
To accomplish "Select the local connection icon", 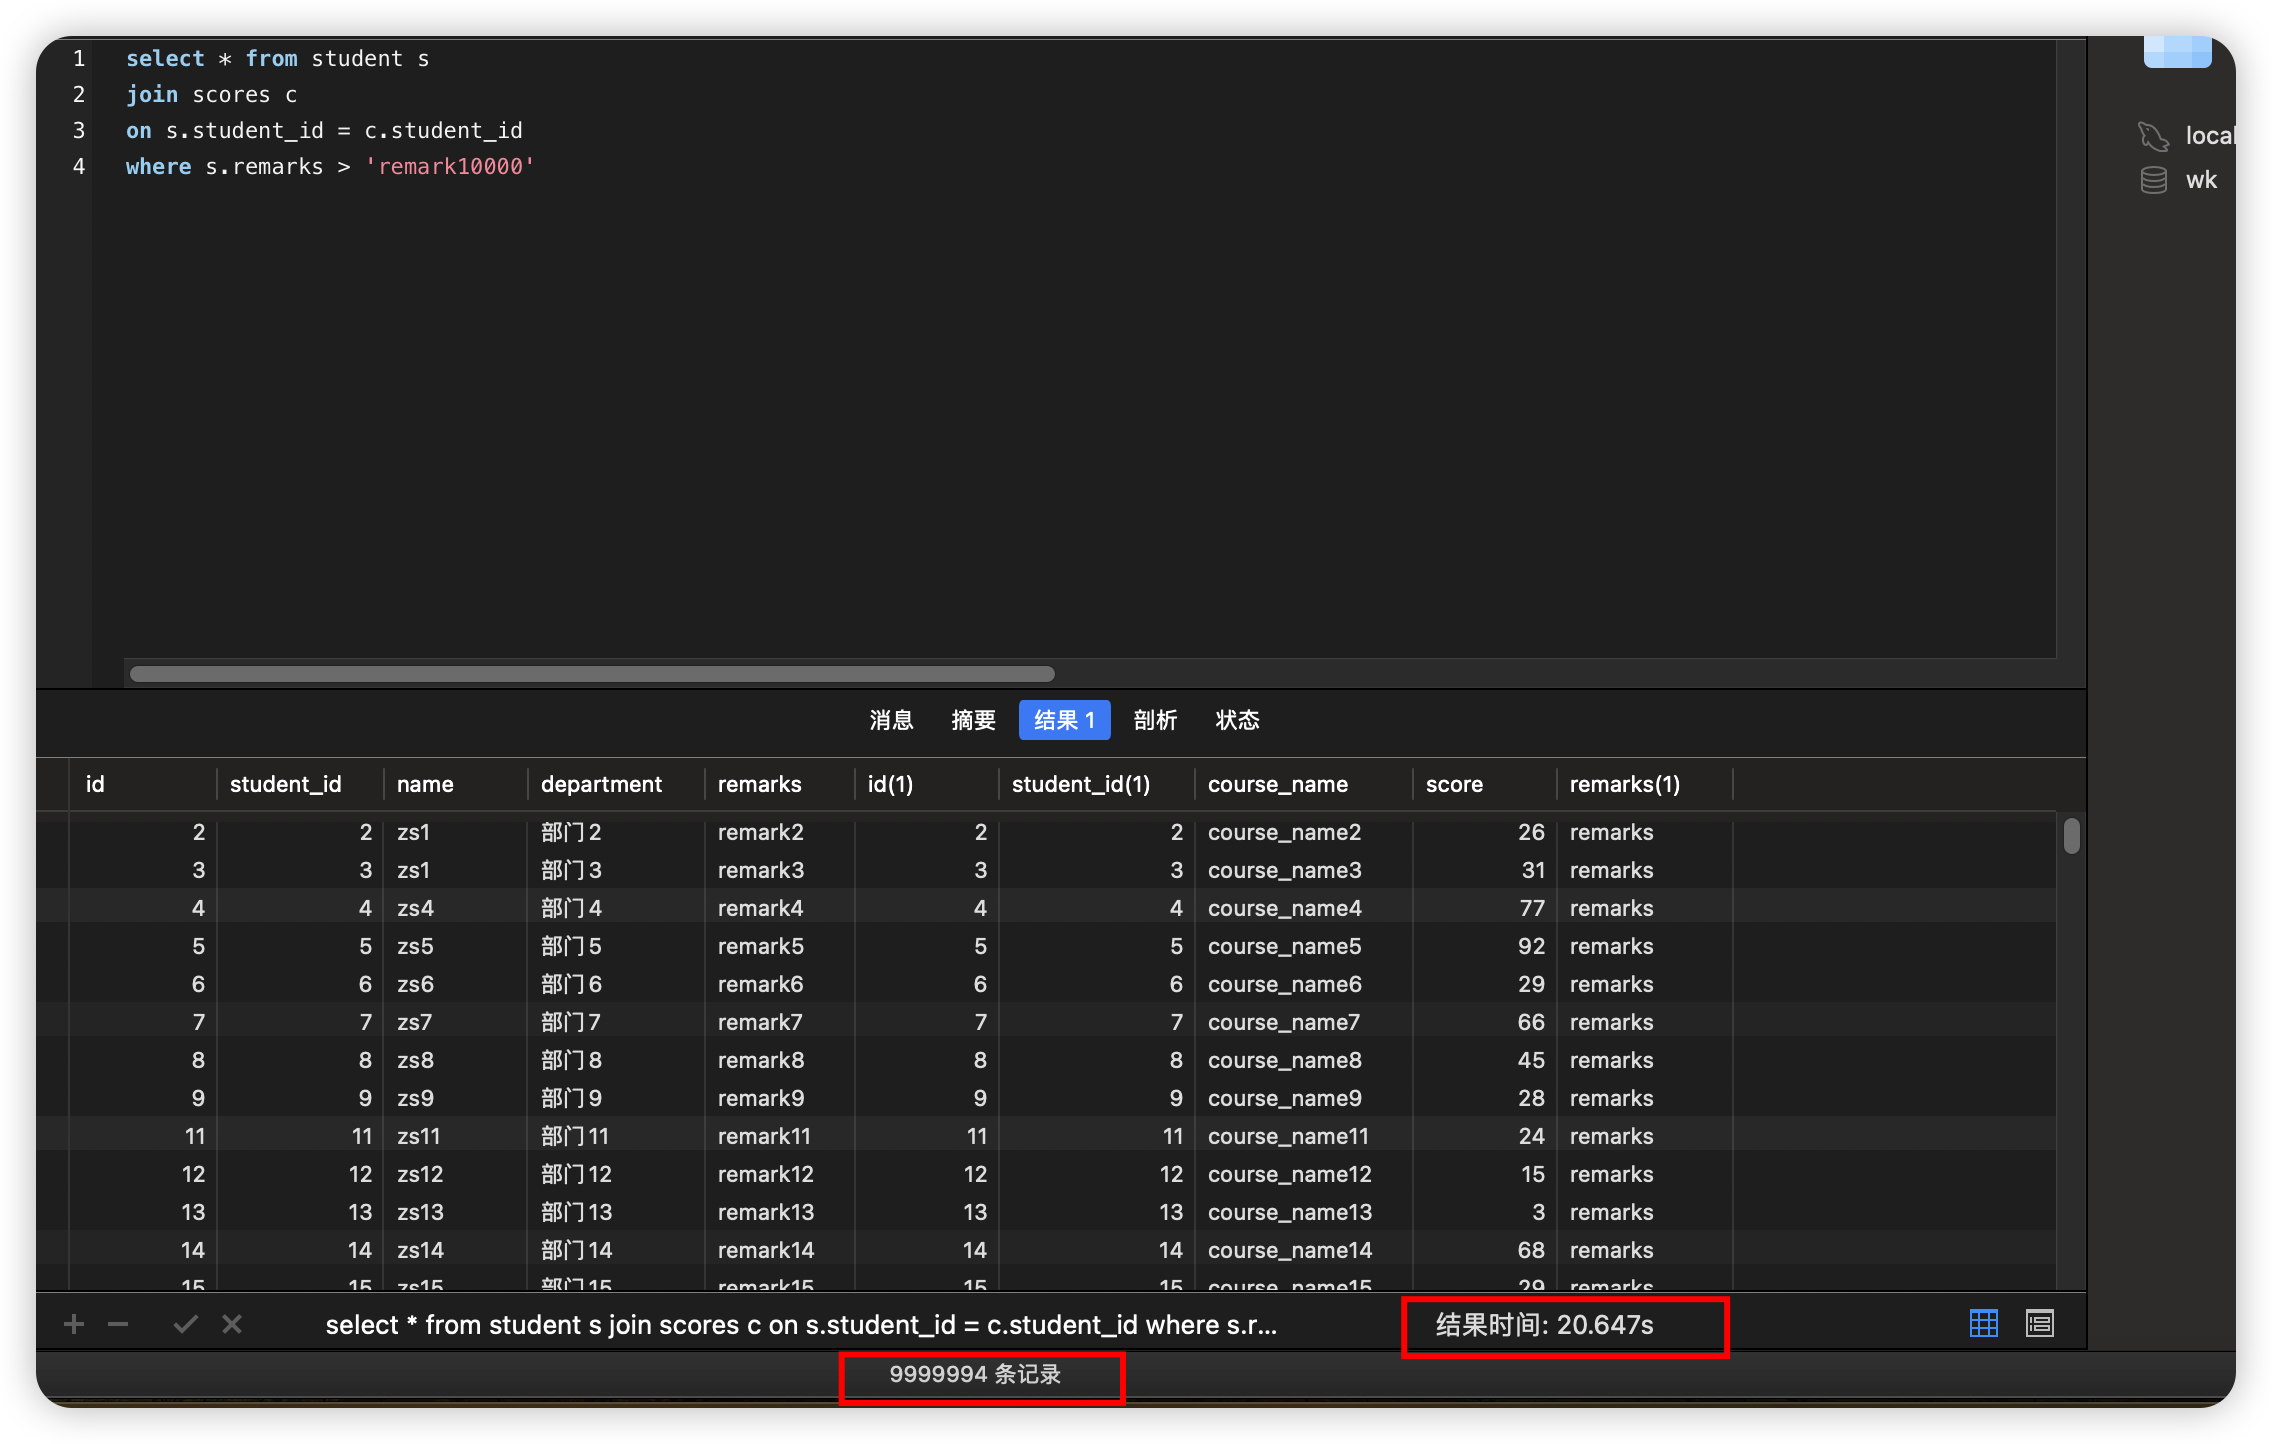I will pyautogui.click(x=2153, y=135).
